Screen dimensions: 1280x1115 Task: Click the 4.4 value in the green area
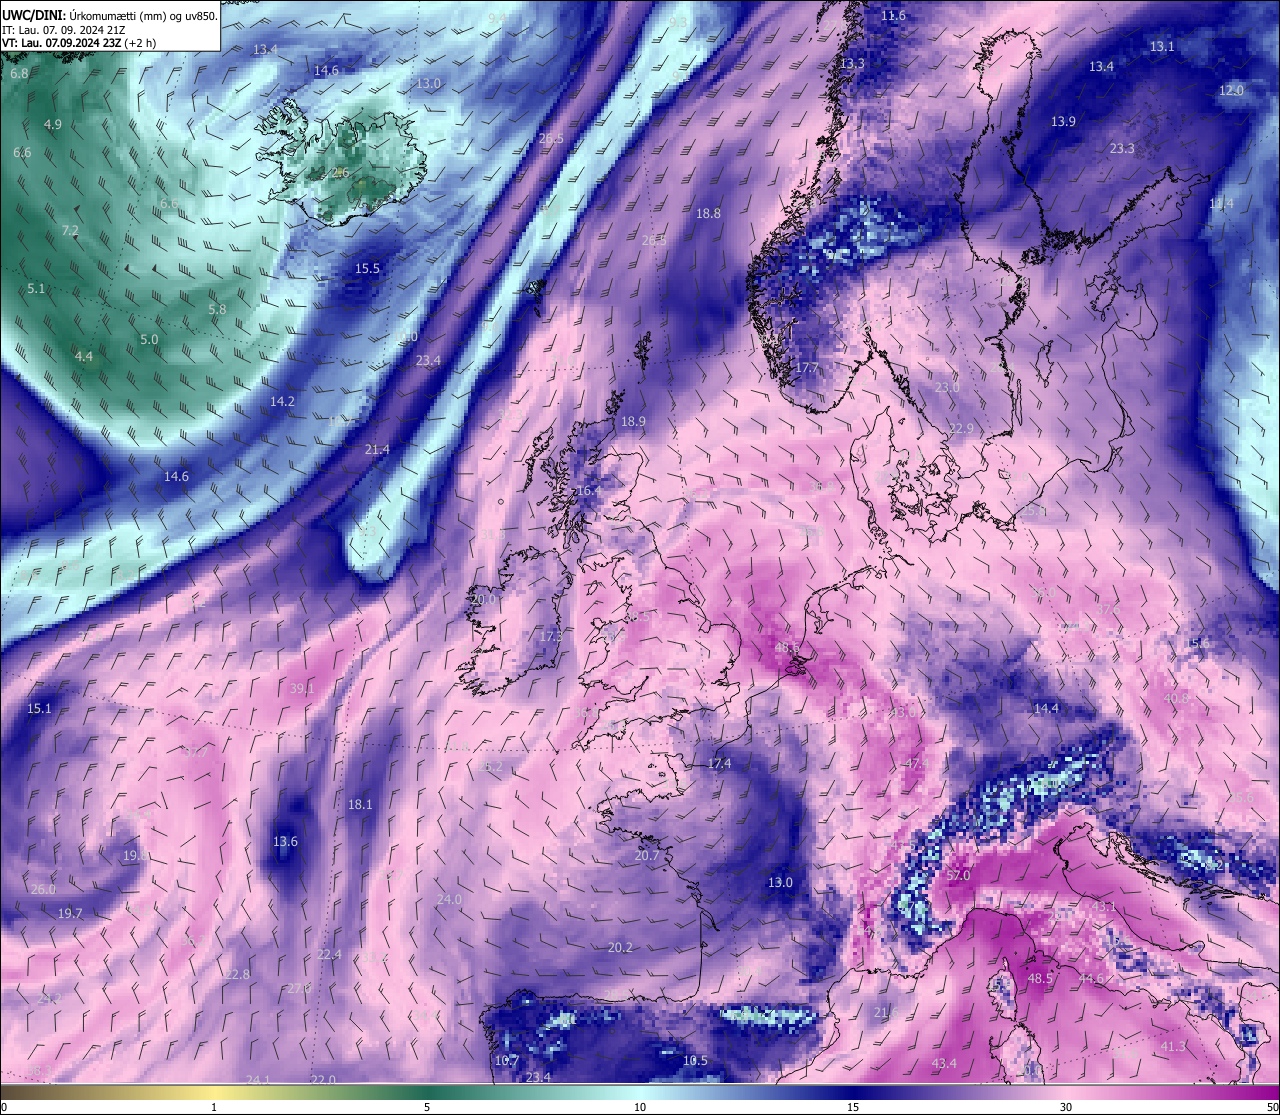(84, 356)
